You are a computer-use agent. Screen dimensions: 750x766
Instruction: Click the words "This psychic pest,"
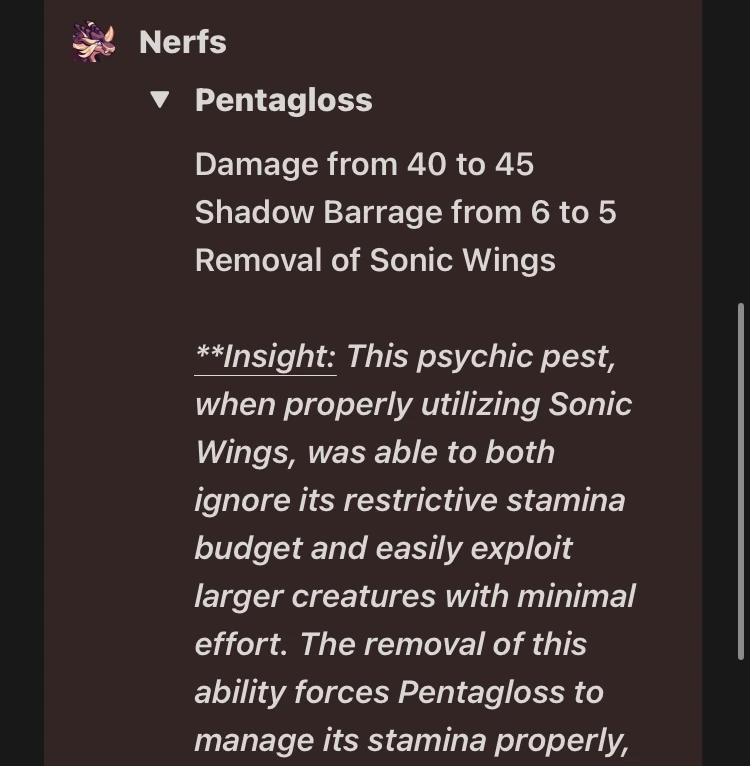(x=480, y=356)
